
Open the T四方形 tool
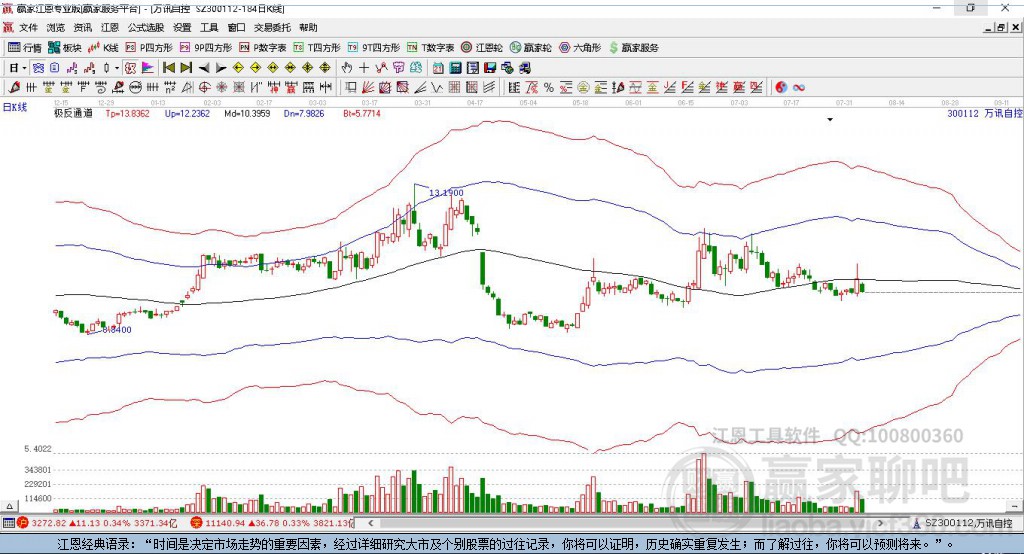317,48
